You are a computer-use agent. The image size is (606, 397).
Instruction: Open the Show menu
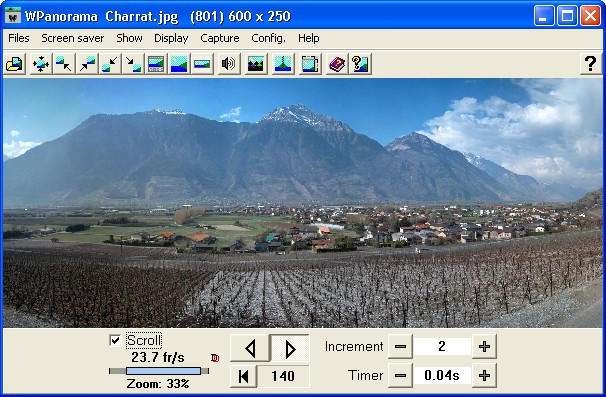pos(129,38)
